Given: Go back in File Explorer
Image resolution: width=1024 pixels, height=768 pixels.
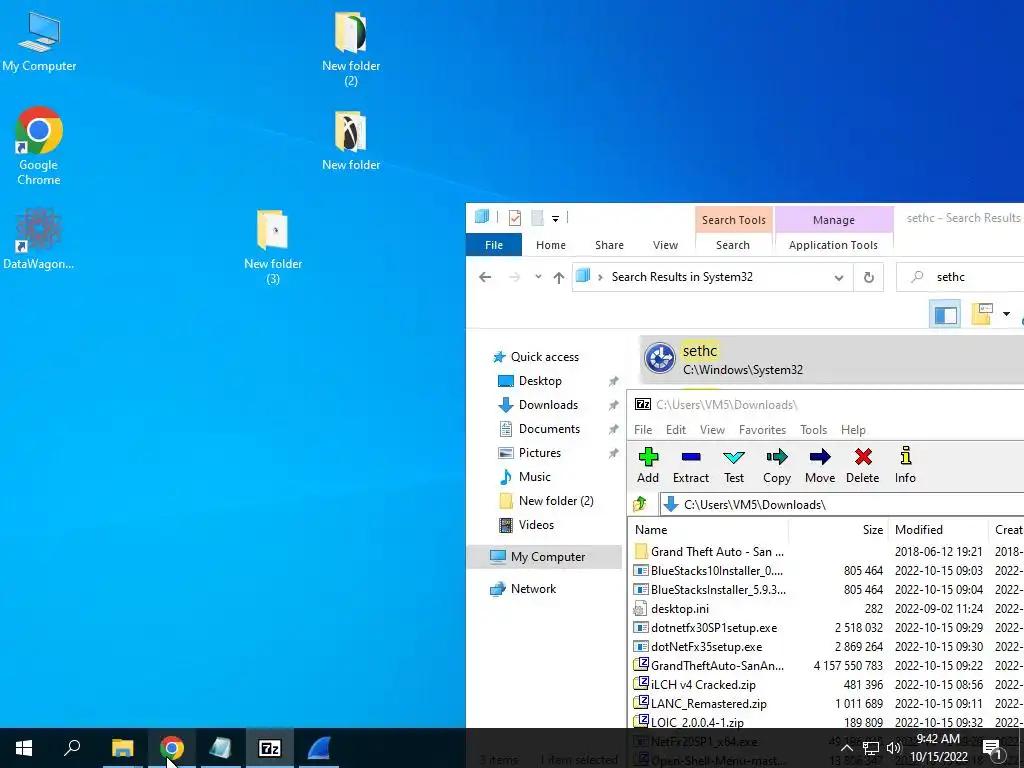Looking at the screenshot, I should pos(485,277).
